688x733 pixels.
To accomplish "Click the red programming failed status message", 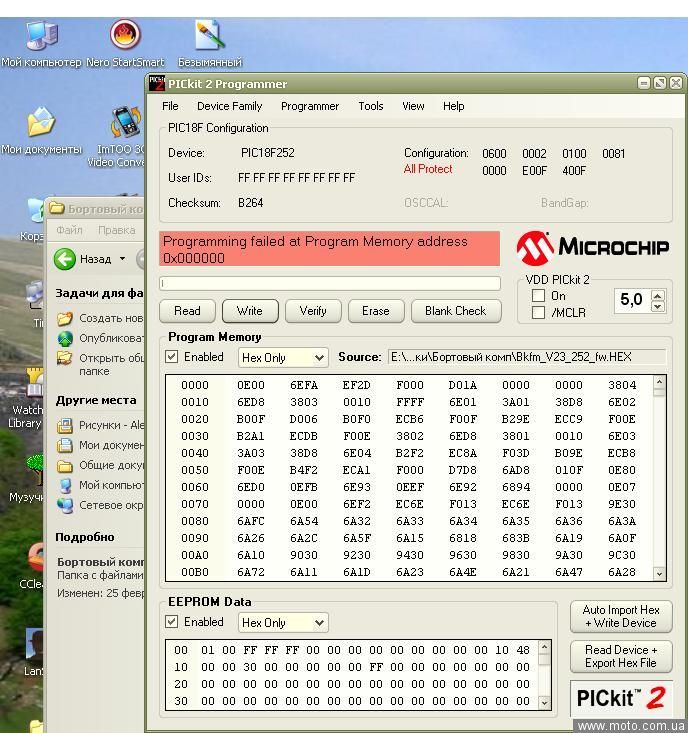I will point(330,249).
